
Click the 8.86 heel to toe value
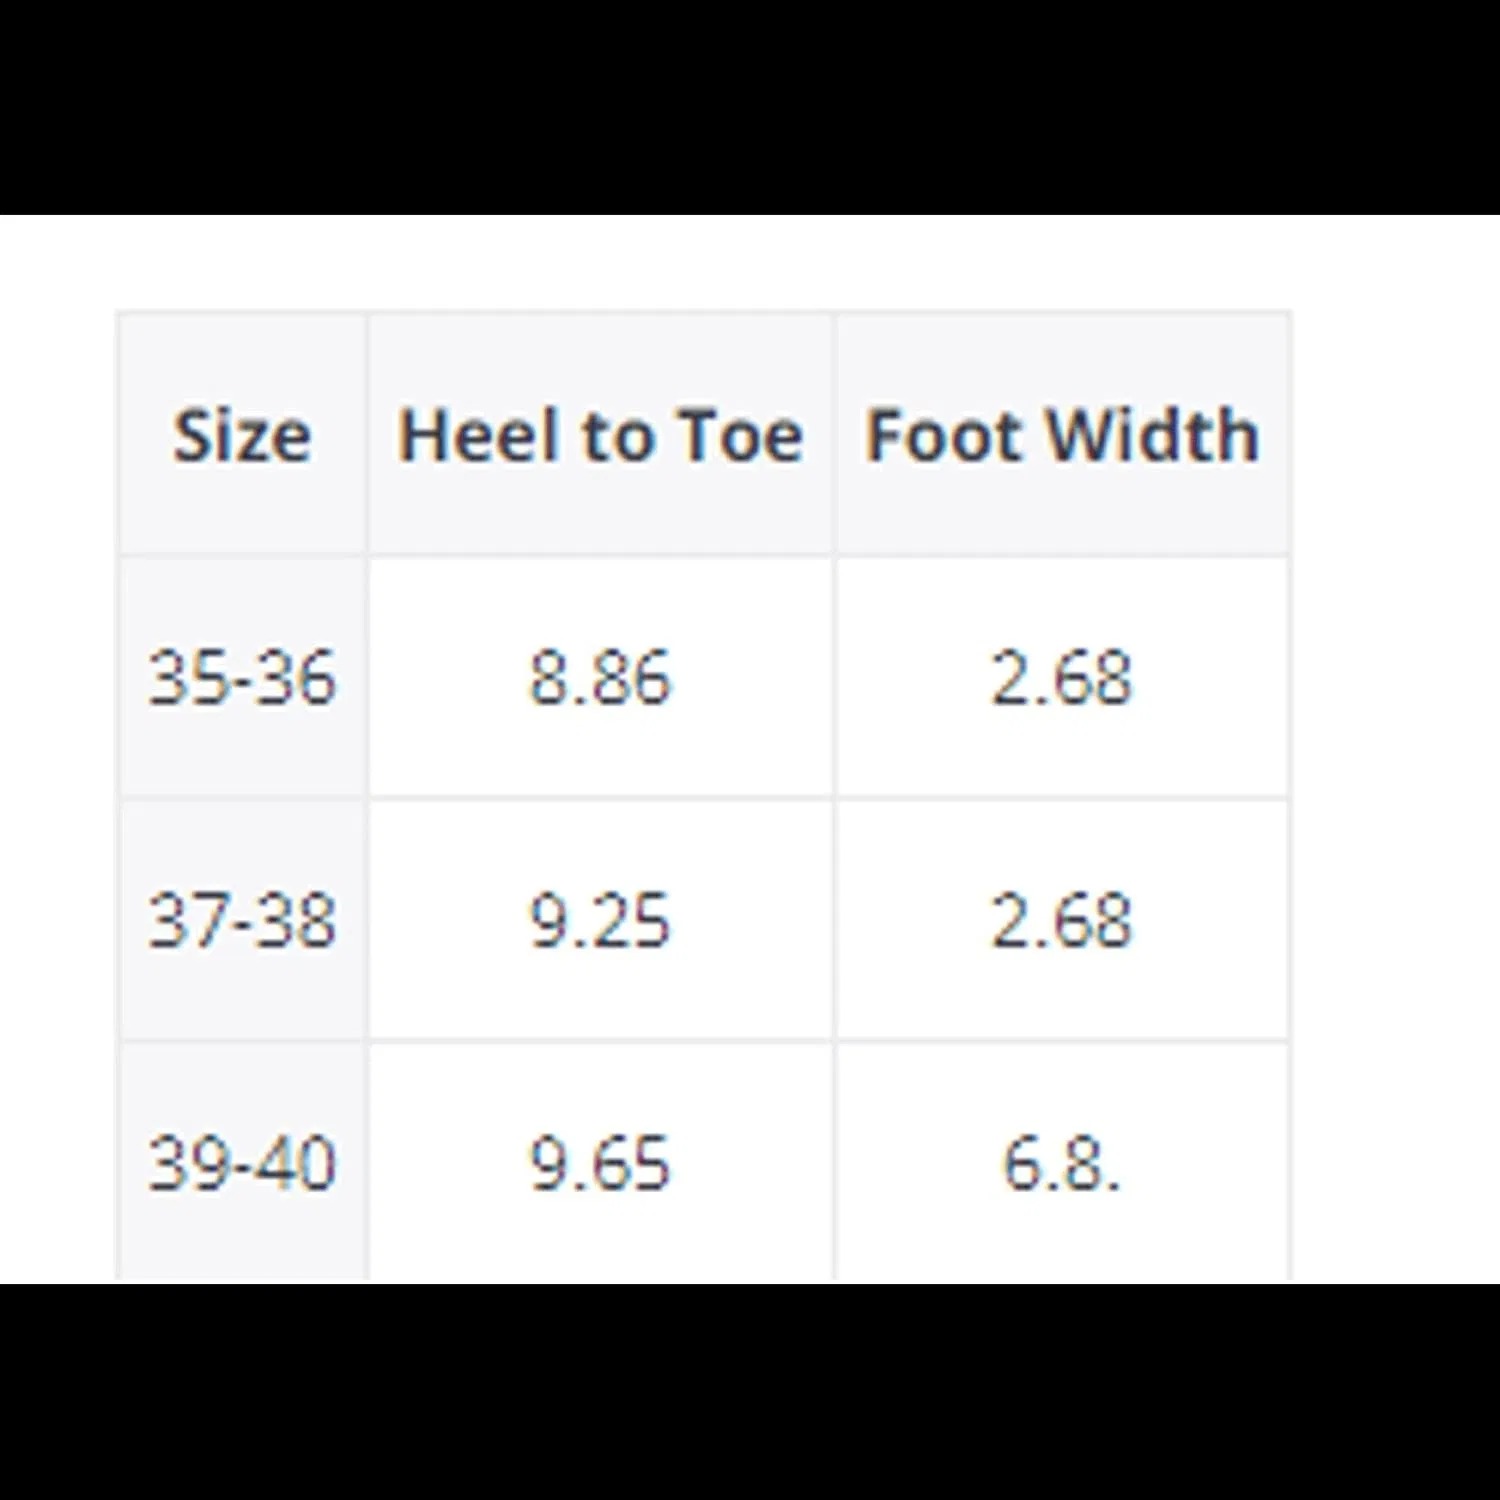click(600, 678)
